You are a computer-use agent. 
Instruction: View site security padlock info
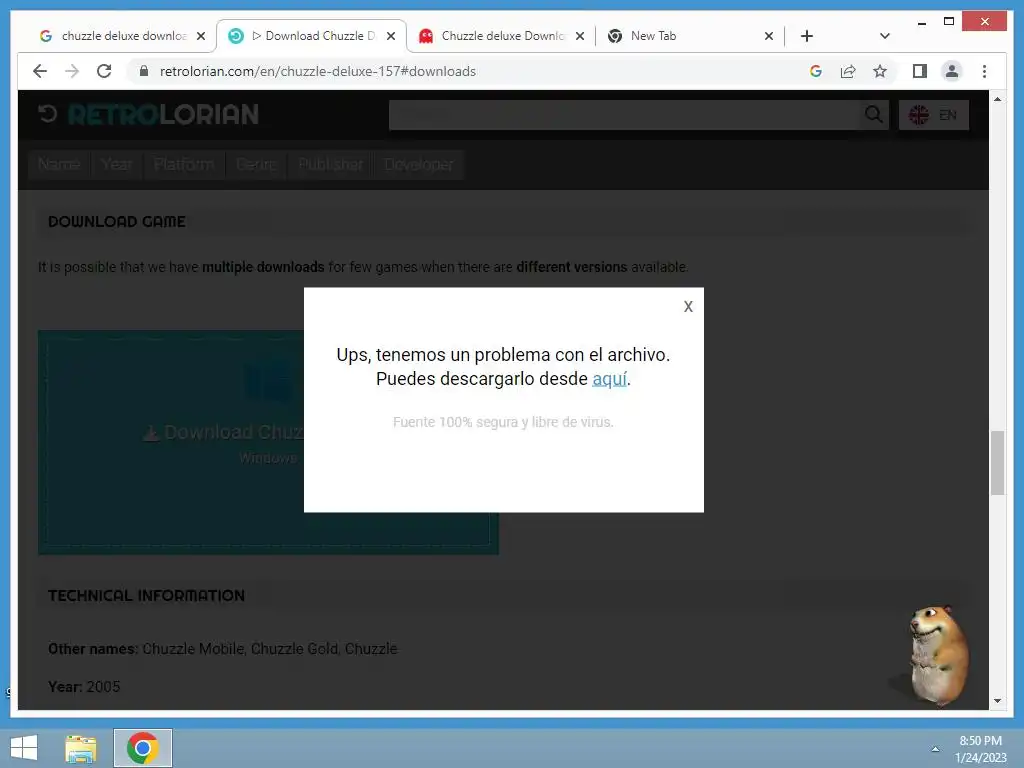coord(144,71)
